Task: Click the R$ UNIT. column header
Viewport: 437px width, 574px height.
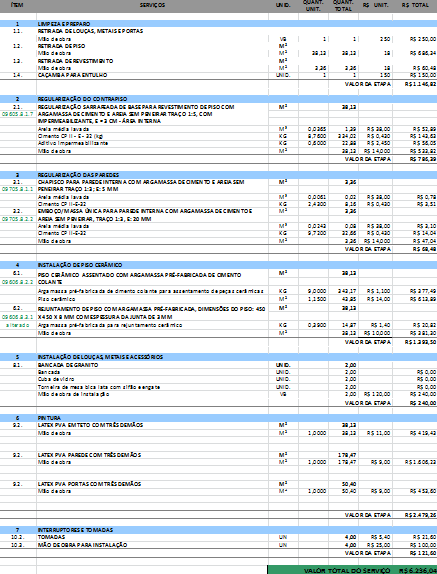Action: coord(376,5)
